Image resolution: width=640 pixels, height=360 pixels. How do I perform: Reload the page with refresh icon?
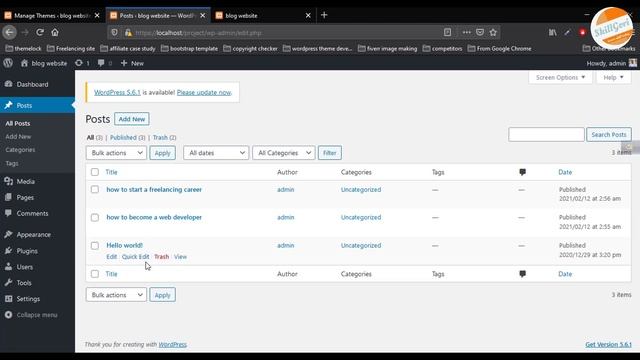tap(40, 32)
